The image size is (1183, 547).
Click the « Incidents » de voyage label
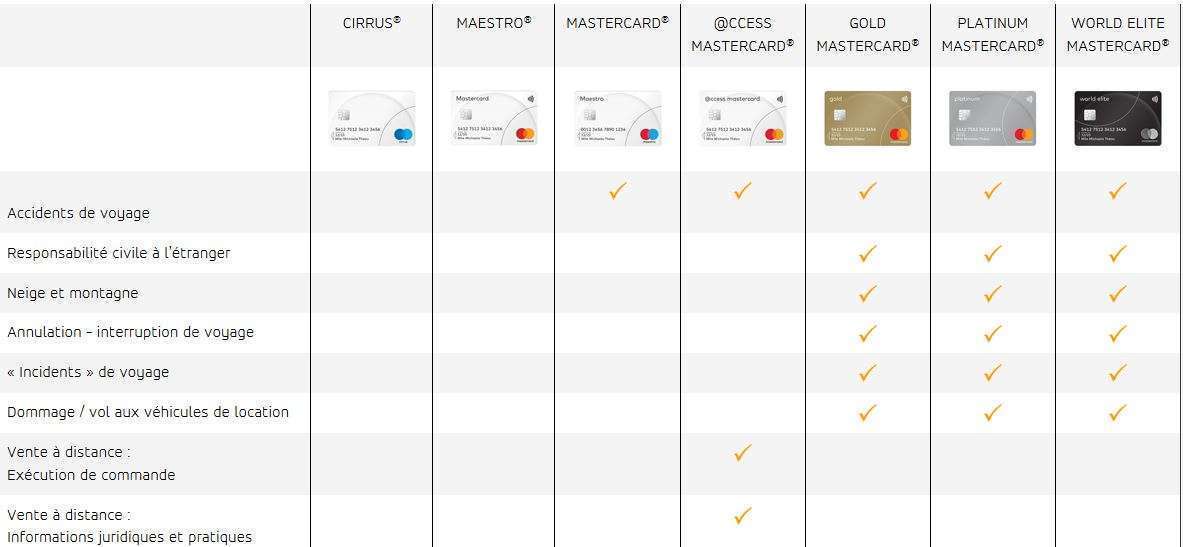(x=88, y=372)
